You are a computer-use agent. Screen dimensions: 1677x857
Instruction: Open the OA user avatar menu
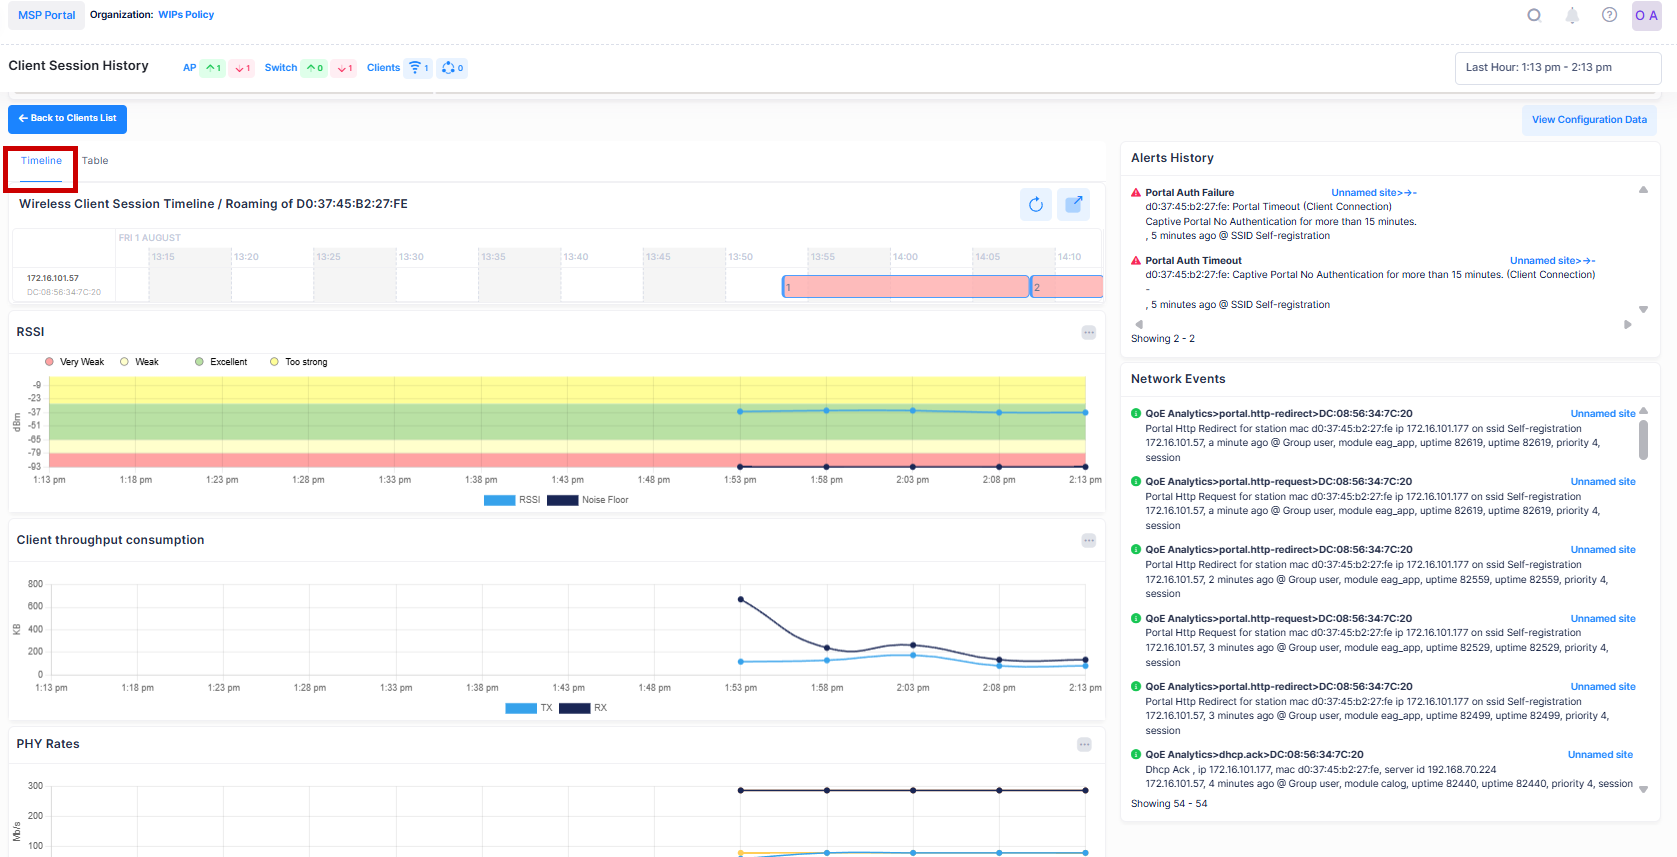(x=1646, y=16)
